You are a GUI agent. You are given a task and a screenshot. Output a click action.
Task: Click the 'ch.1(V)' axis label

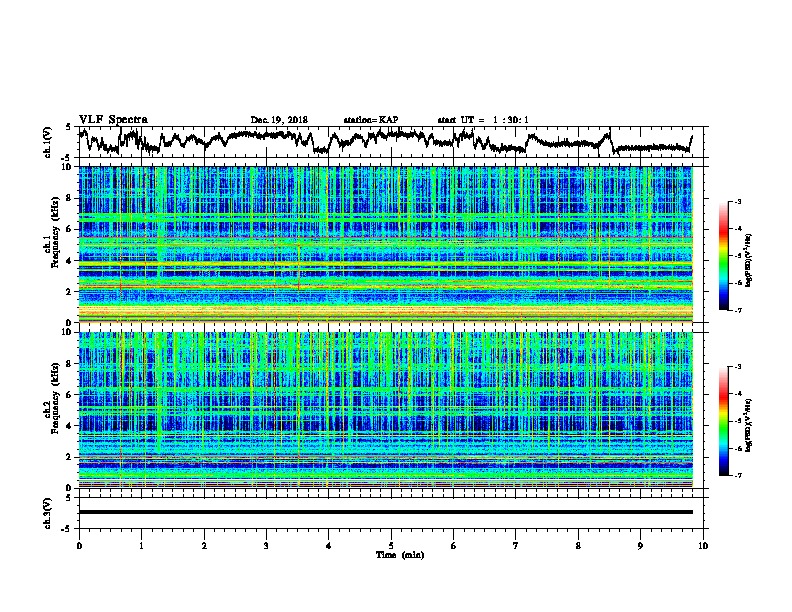tap(47, 142)
